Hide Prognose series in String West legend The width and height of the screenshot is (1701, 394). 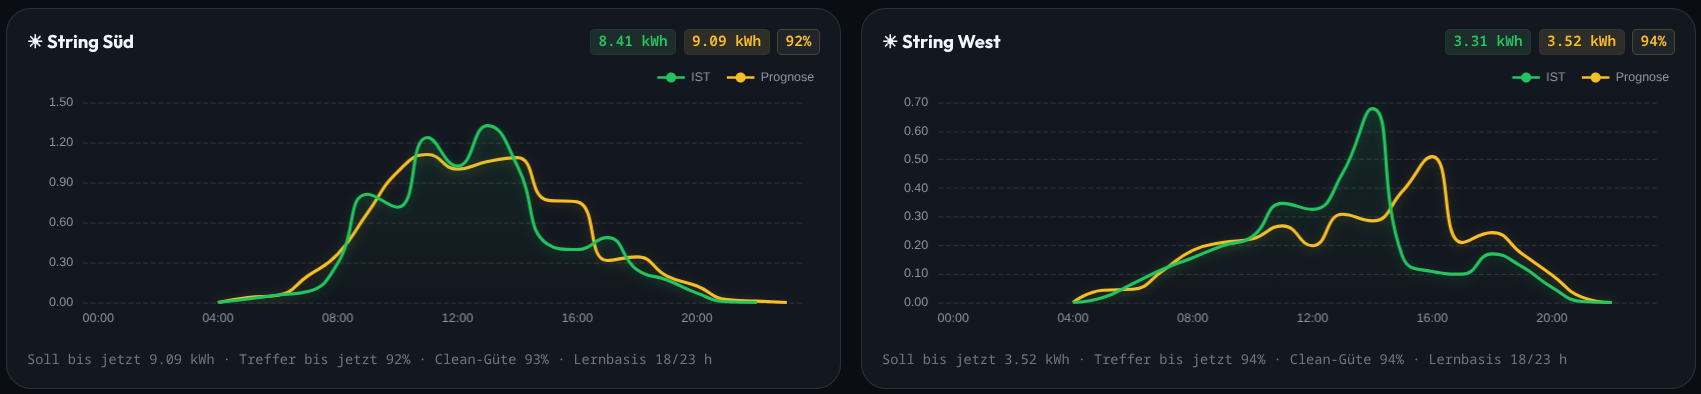[x=1626, y=77]
